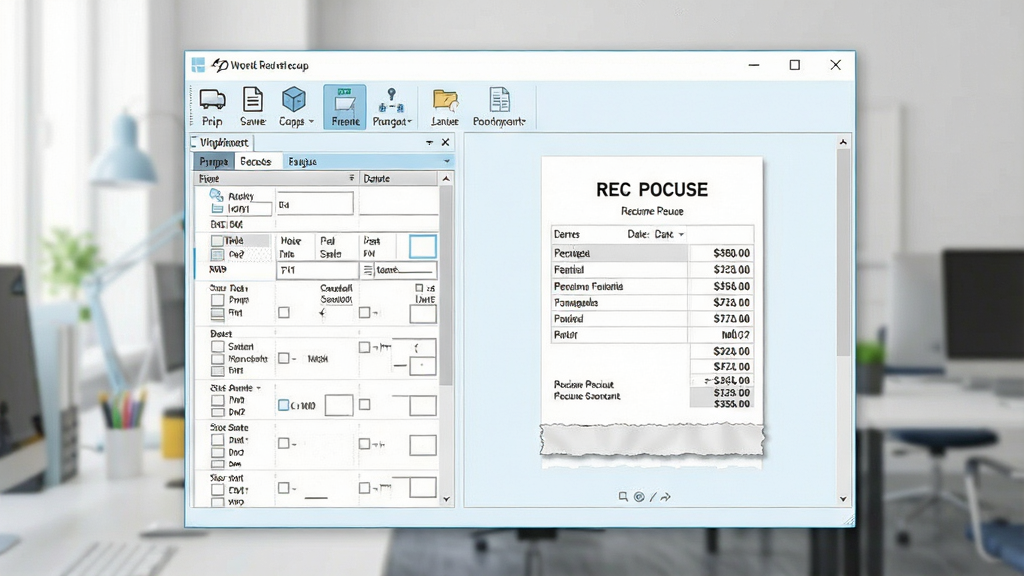Click the preview pane vertical scrollbar thumb

pos(843,252)
